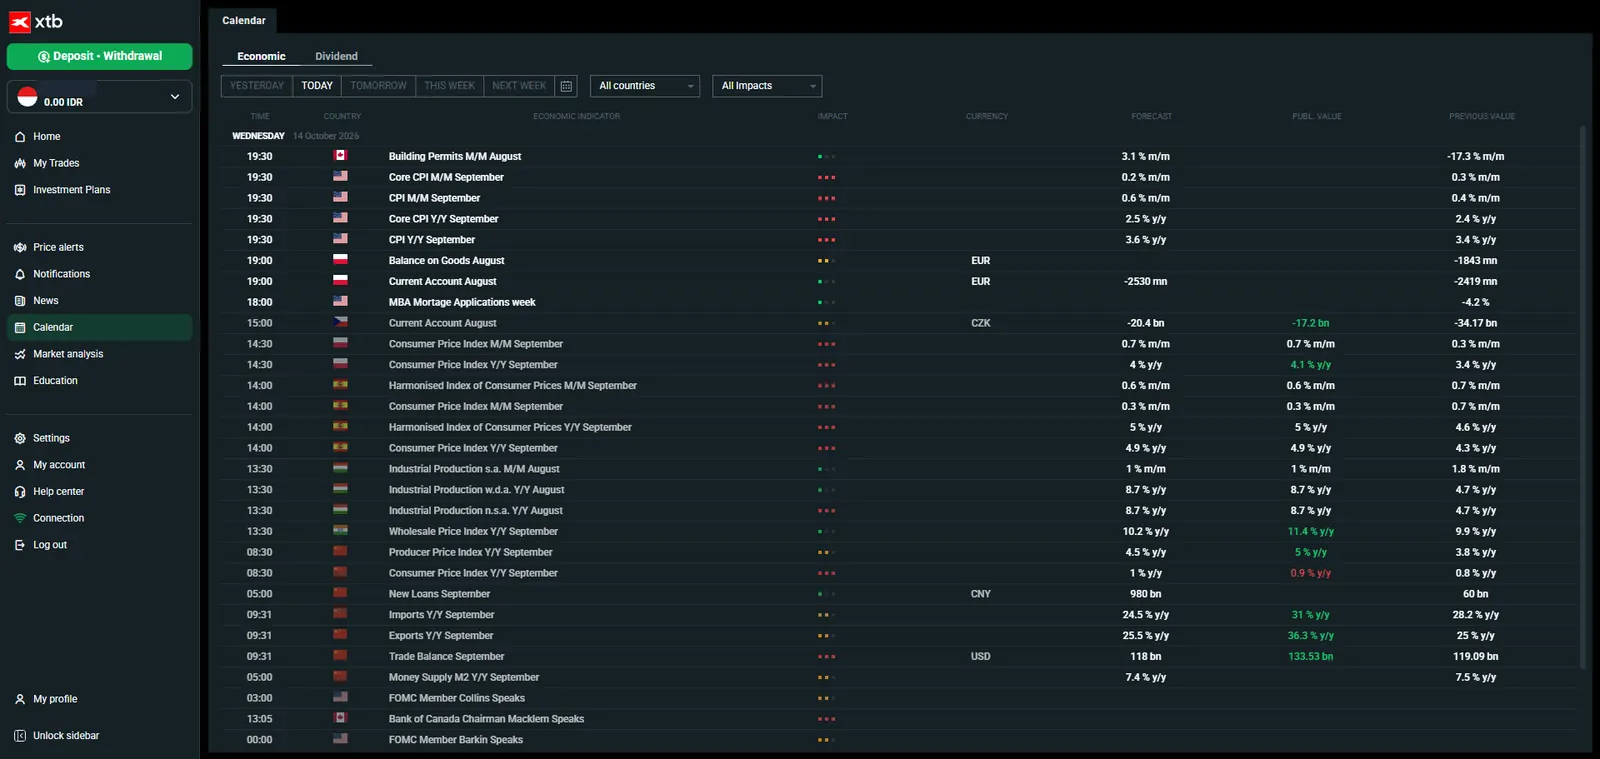
Task: Click the xtb logo
Action: click(x=36, y=21)
